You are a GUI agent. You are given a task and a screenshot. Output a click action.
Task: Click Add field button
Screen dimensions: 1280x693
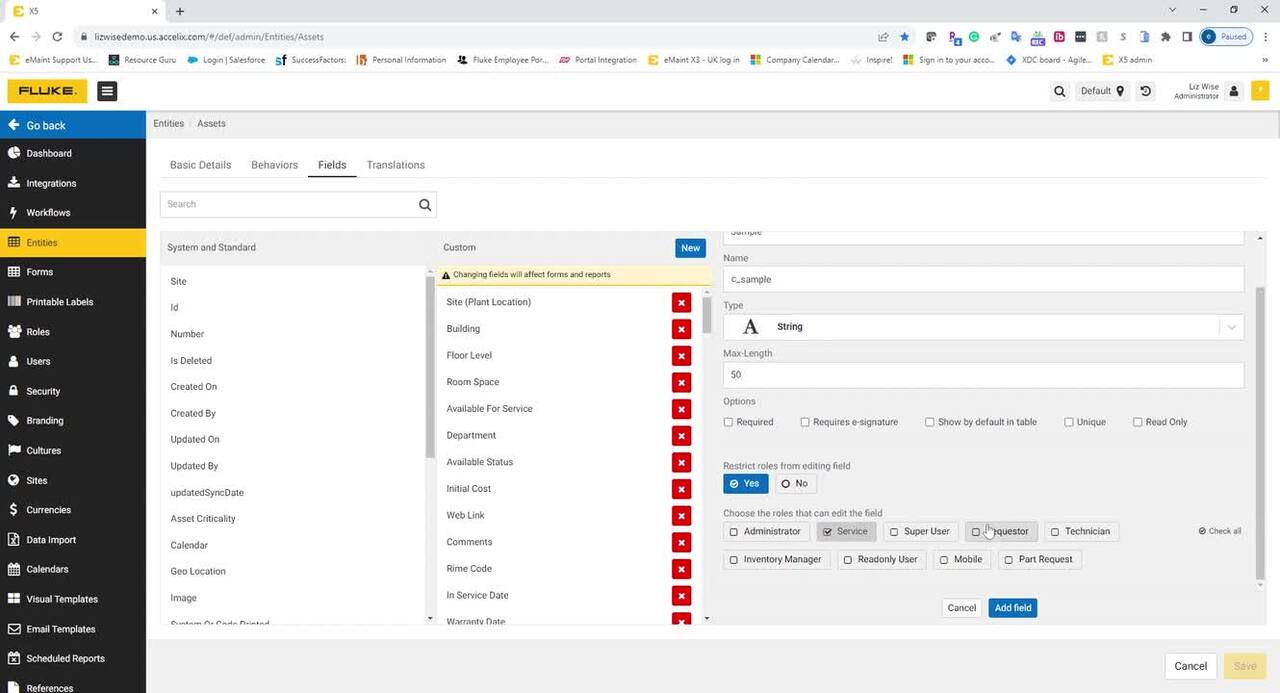(1013, 608)
